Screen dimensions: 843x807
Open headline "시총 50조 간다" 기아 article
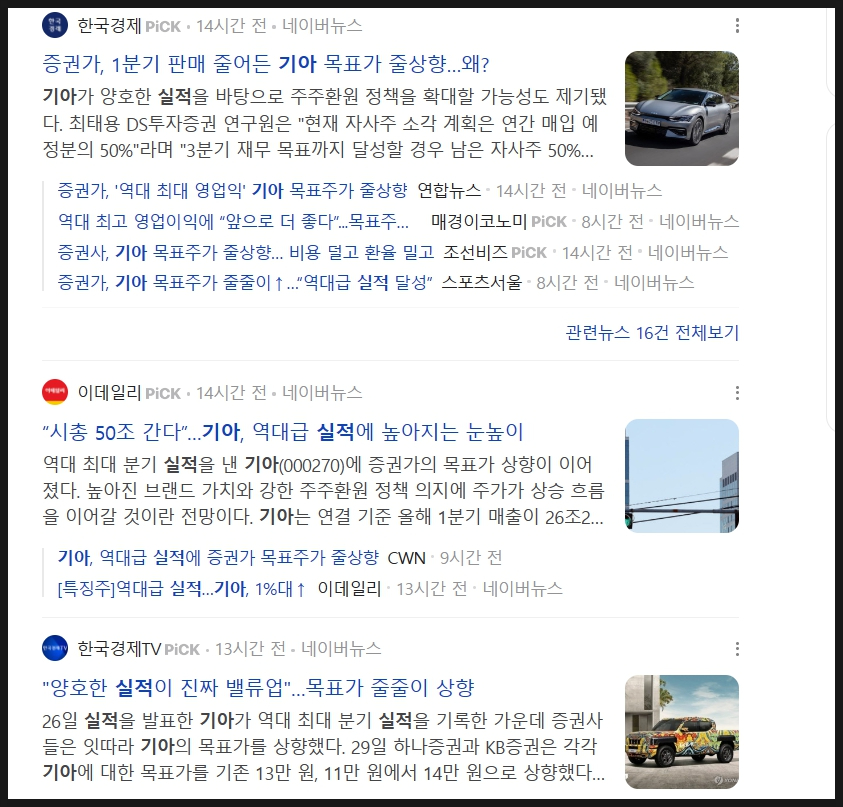click(283, 432)
